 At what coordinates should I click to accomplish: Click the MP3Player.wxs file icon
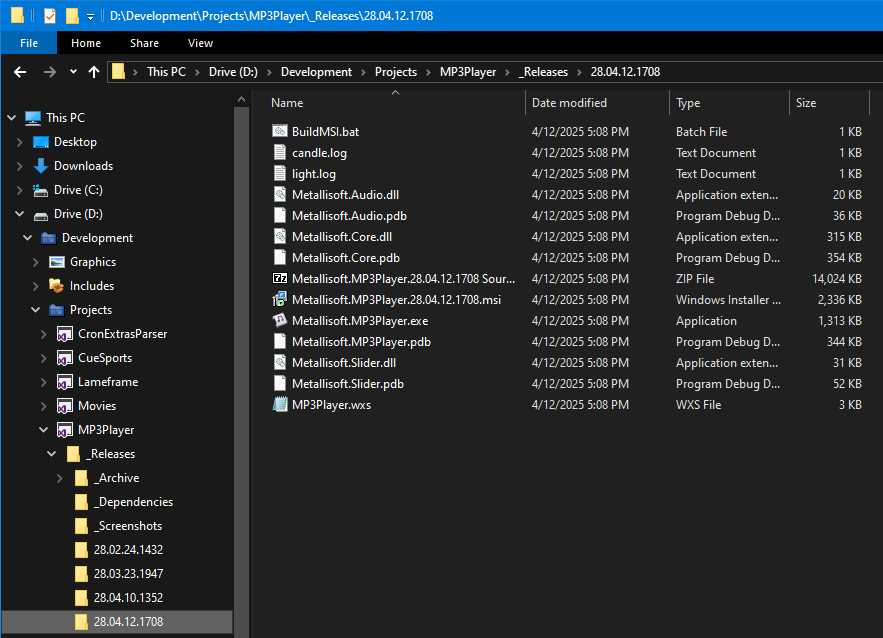point(280,405)
